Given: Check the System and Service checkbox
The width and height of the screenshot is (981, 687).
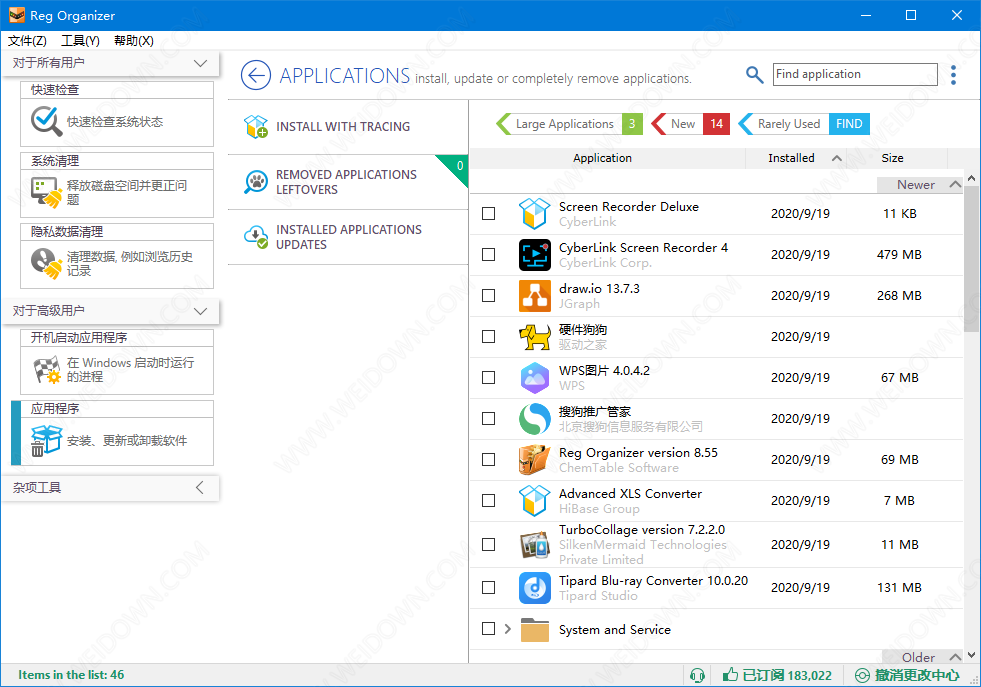Looking at the screenshot, I should pyautogui.click(x=489, y=629).
